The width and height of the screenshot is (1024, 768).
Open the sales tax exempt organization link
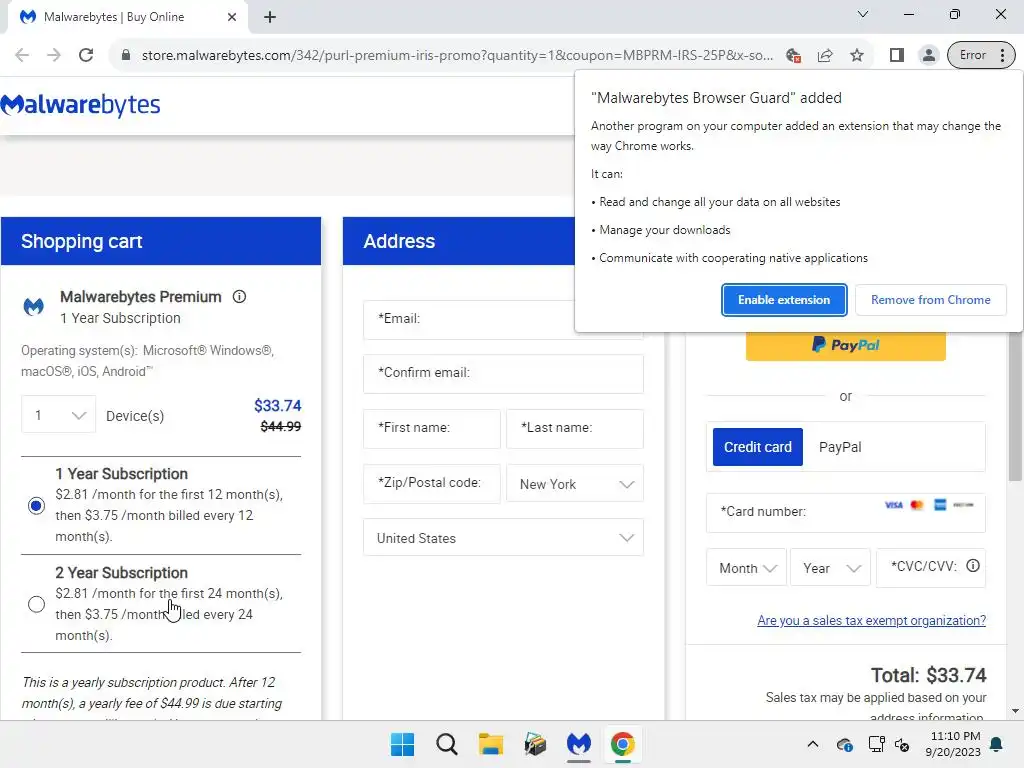pos(871,620)
